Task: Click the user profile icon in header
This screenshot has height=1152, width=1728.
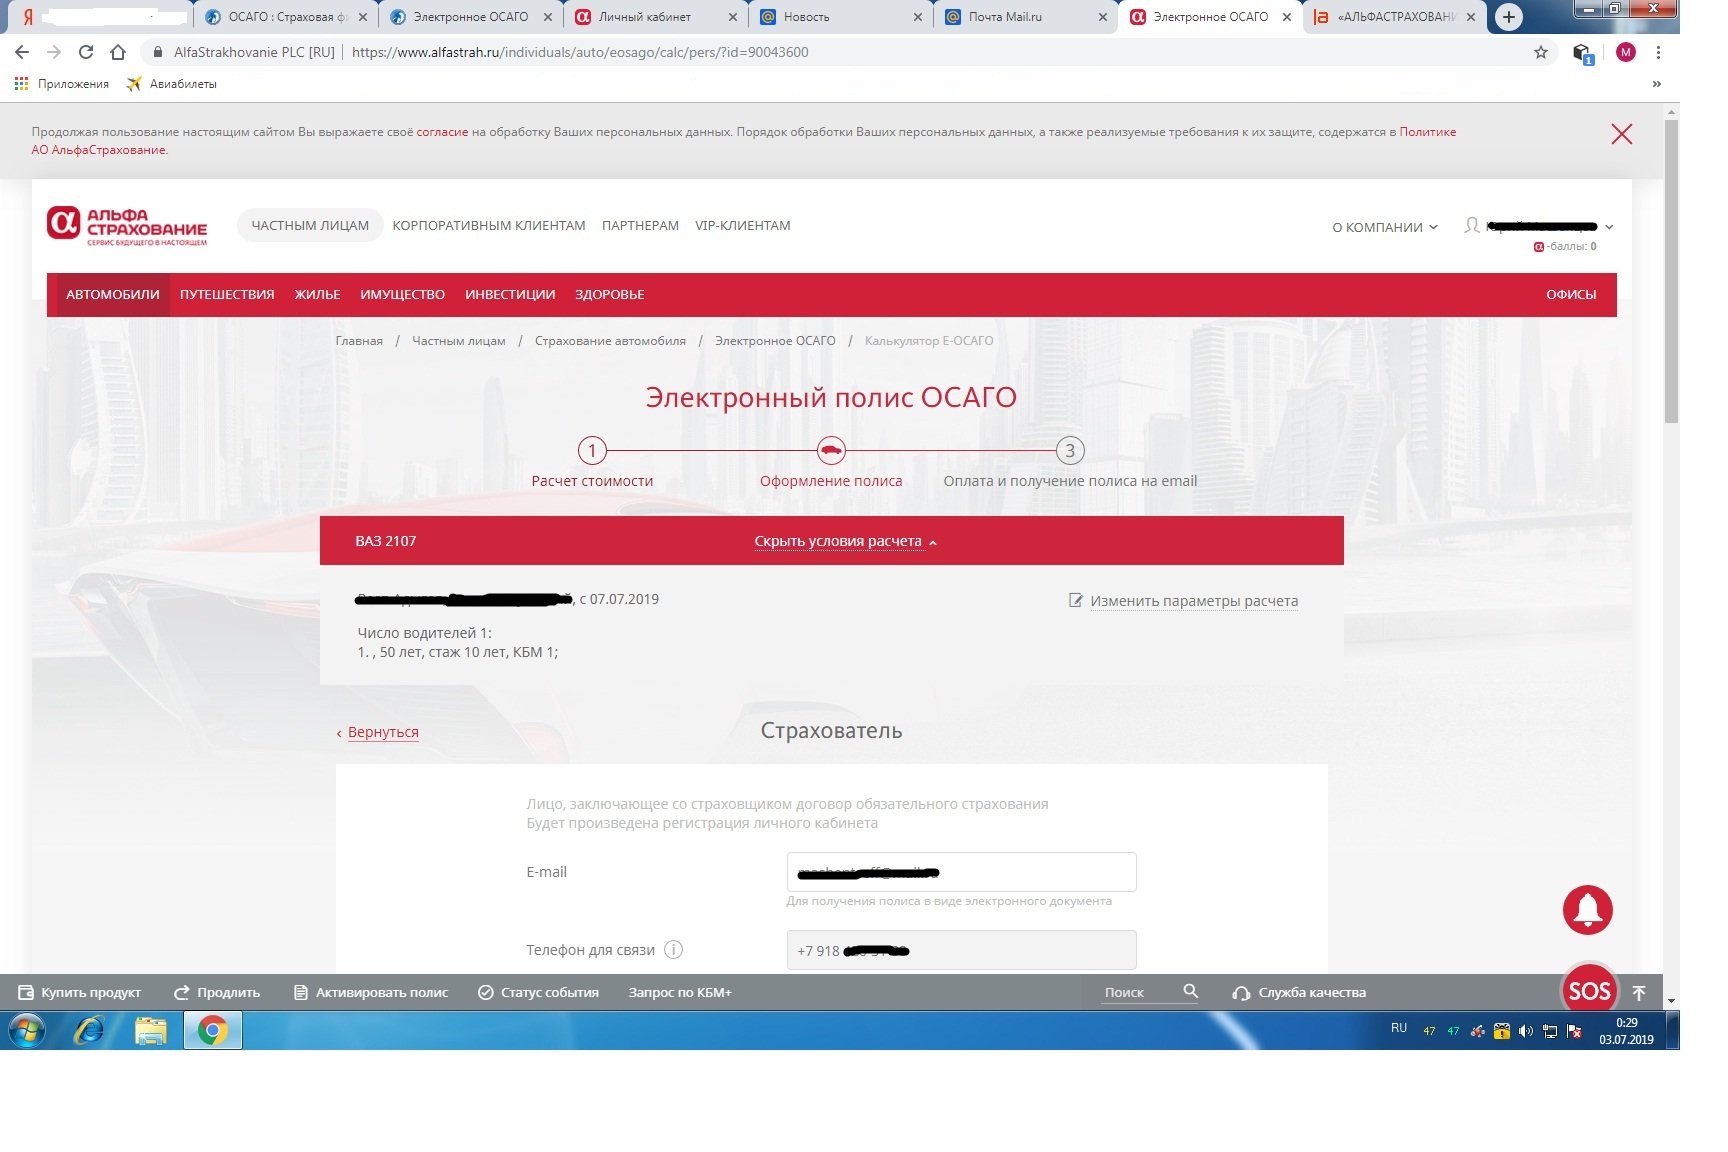Action: click(x=1471, y=226)
